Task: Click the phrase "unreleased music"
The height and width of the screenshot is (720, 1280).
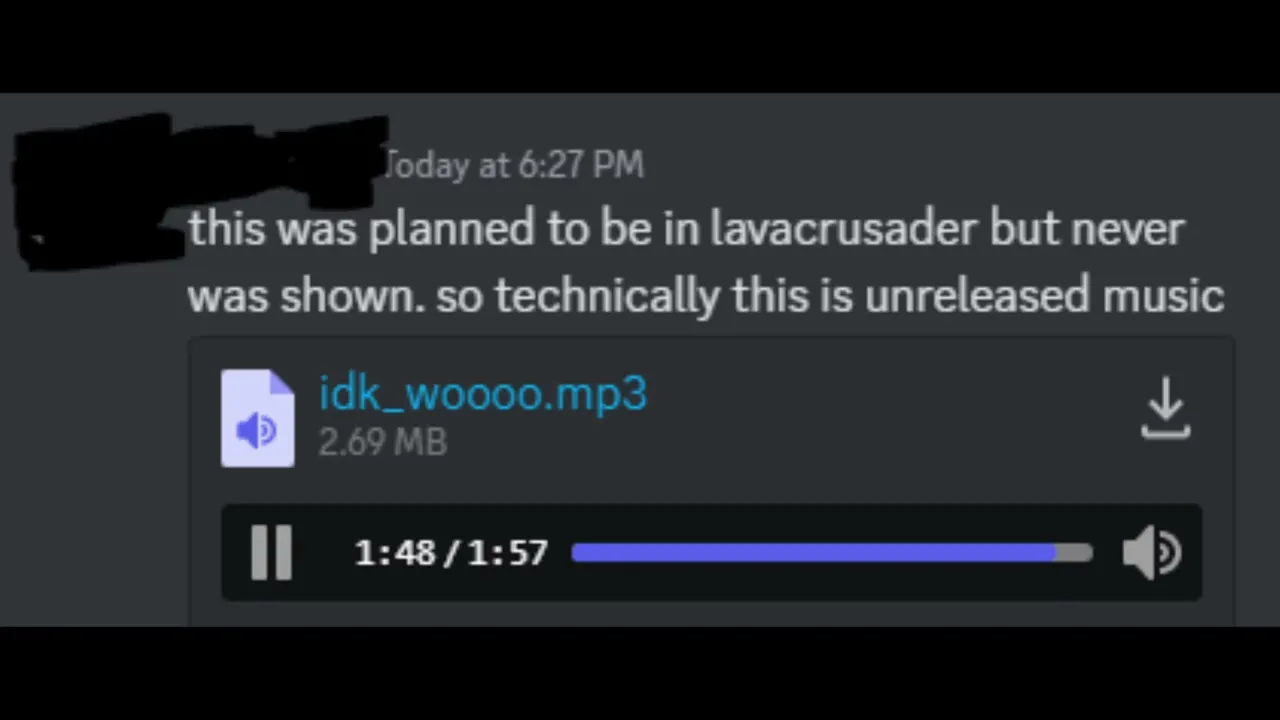Action: [x=1044, y=296]
